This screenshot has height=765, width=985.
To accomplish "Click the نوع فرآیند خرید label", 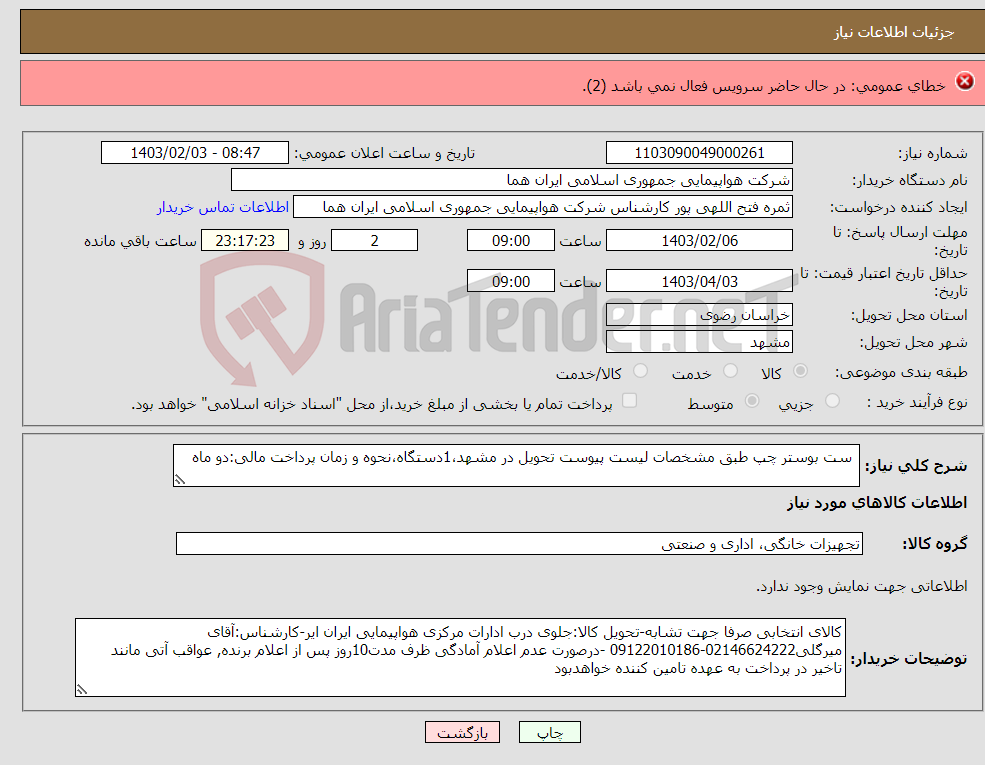I will (x=918, y=402).
